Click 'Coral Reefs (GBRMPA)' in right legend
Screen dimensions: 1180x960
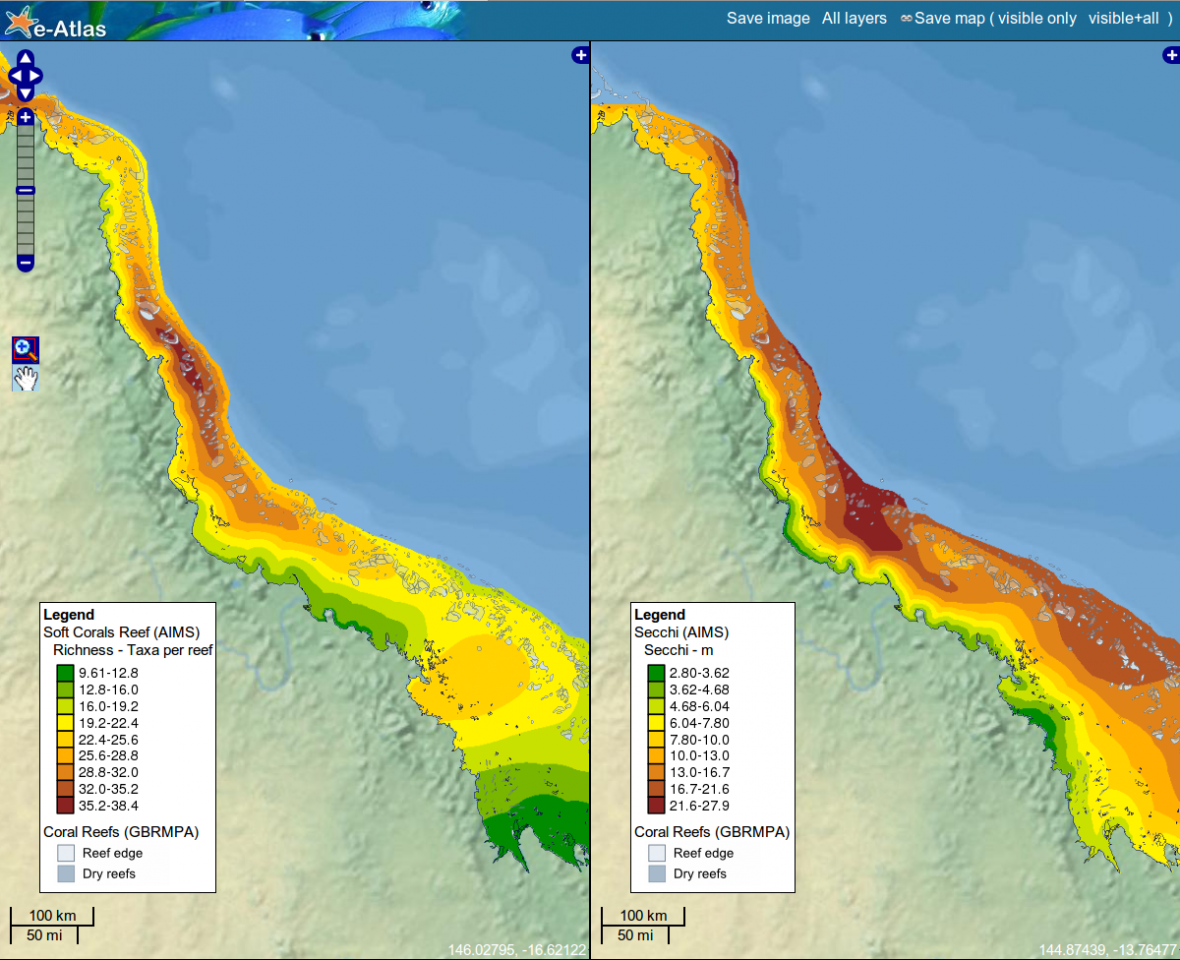[712, 831]
